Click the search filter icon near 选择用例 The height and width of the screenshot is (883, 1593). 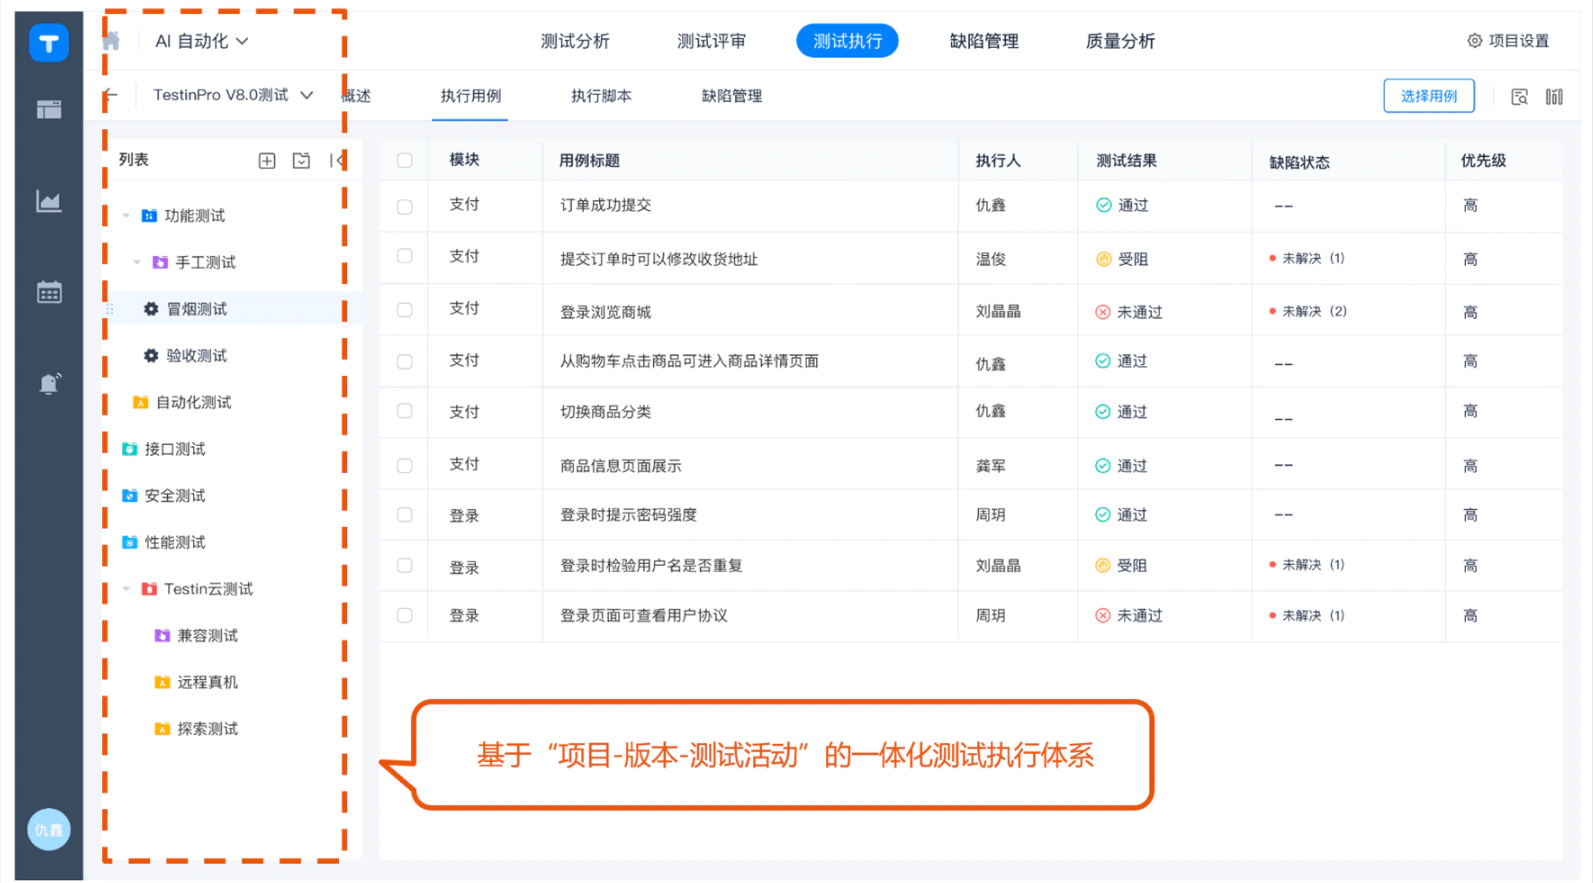1519,97
